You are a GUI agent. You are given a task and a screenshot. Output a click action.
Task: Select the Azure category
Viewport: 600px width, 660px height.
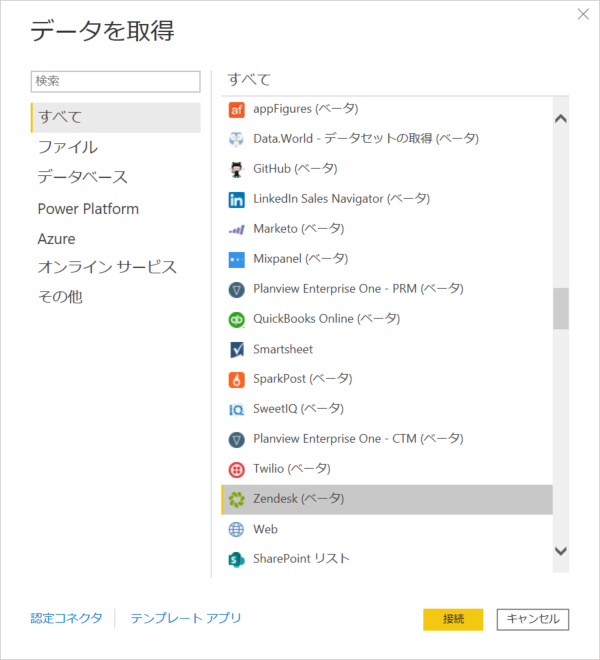(x=56, y=239)
